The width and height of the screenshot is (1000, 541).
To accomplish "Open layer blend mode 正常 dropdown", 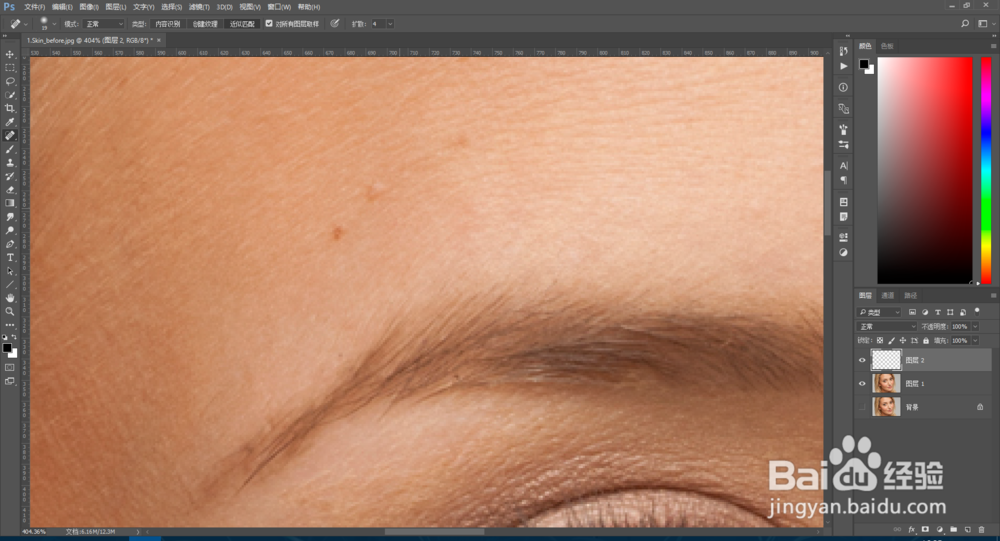I will 886,326.
